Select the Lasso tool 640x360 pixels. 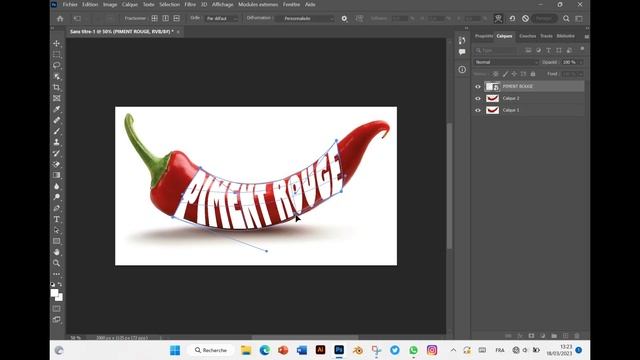pyautogui.click(x=57, y=65)
